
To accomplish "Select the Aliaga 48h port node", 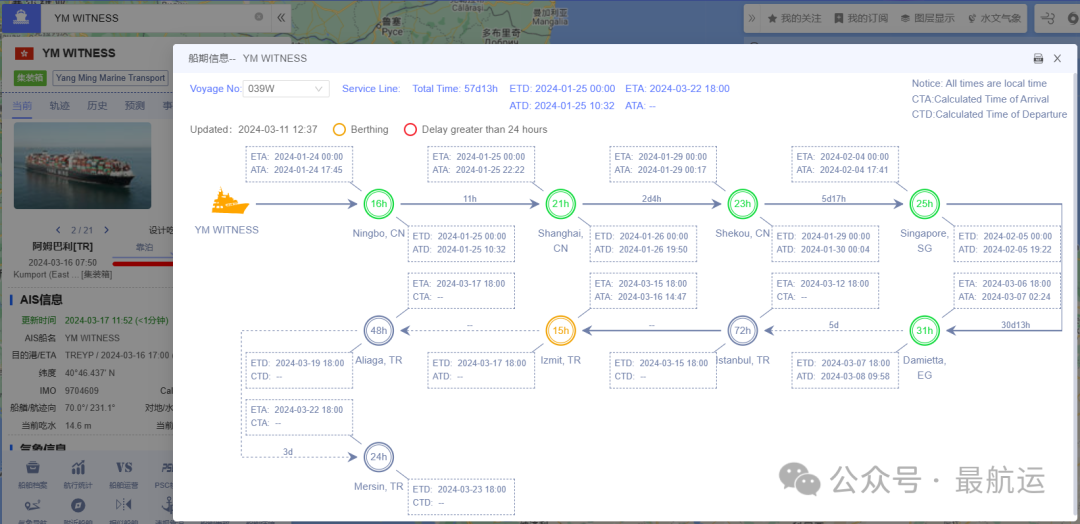I will coord(378,331).
